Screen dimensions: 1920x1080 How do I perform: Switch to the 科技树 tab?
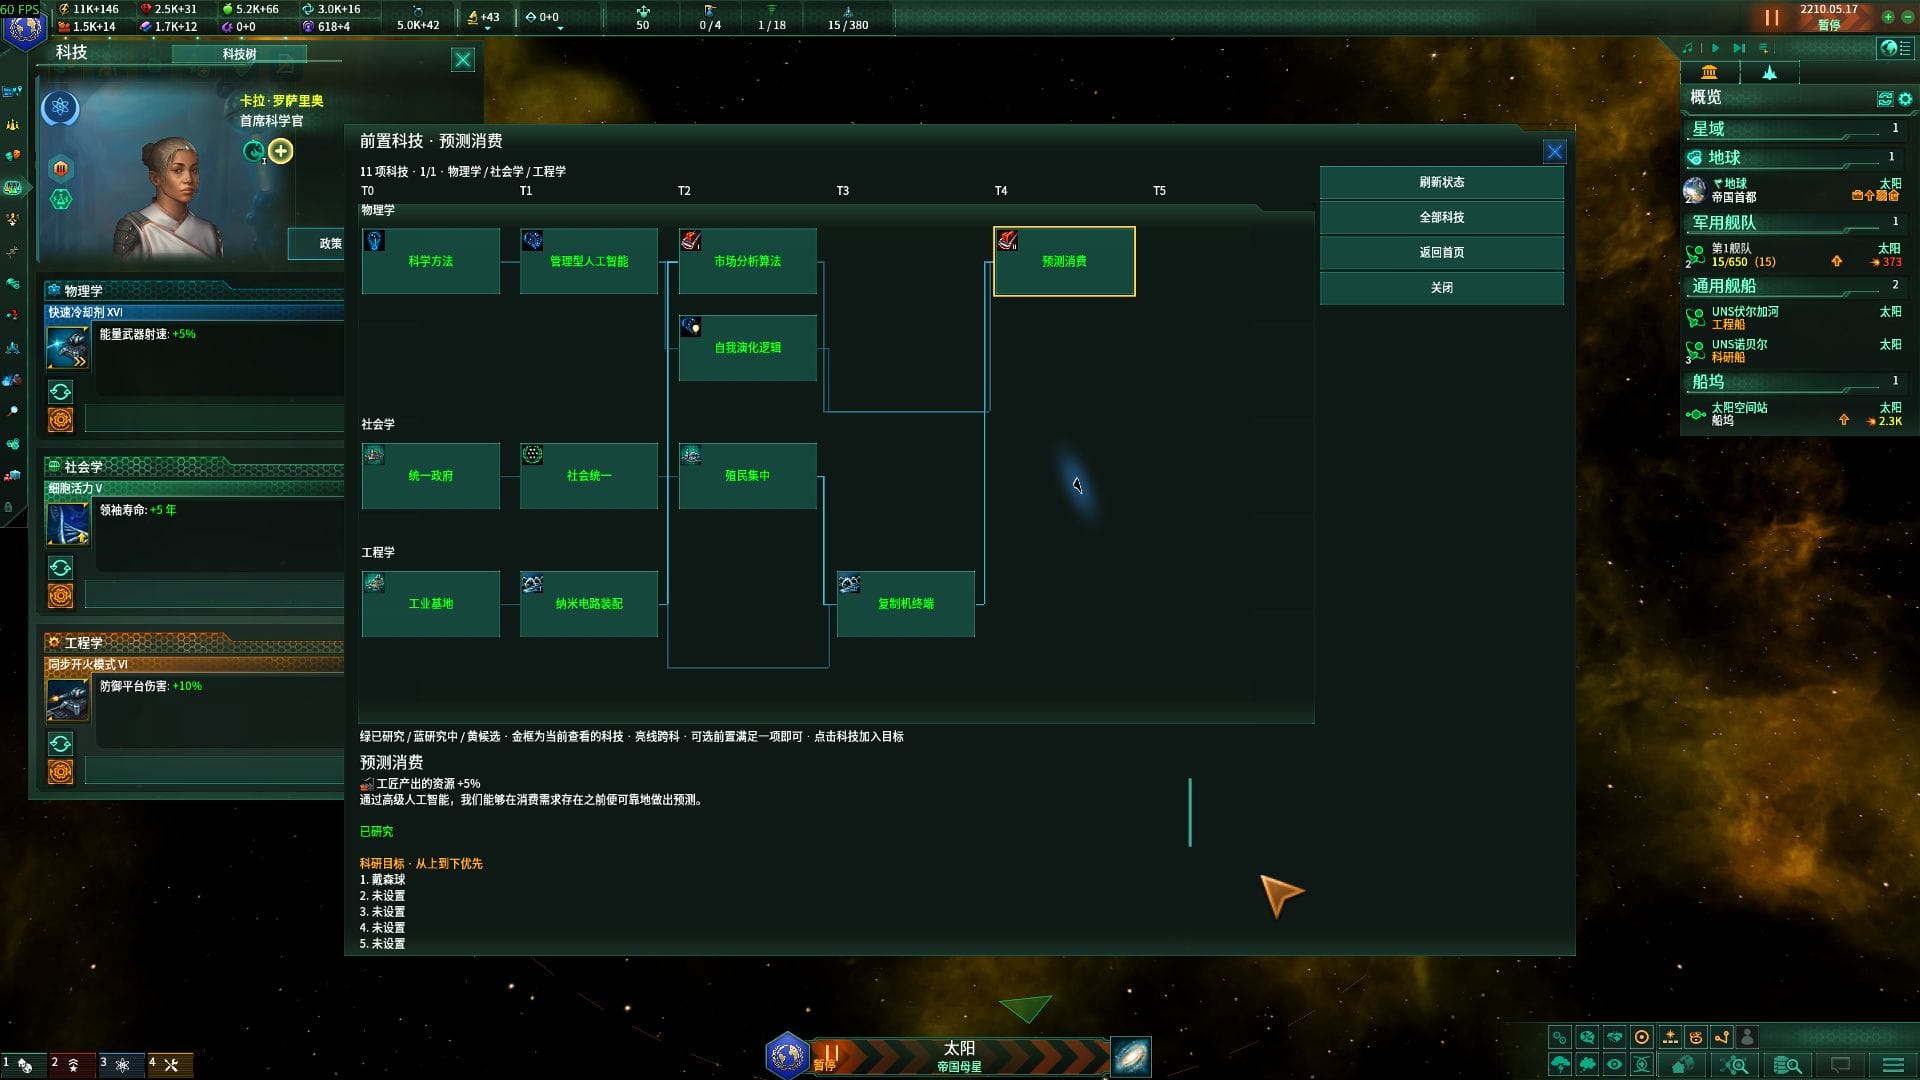pyautogui.click(x=239, y=54)
